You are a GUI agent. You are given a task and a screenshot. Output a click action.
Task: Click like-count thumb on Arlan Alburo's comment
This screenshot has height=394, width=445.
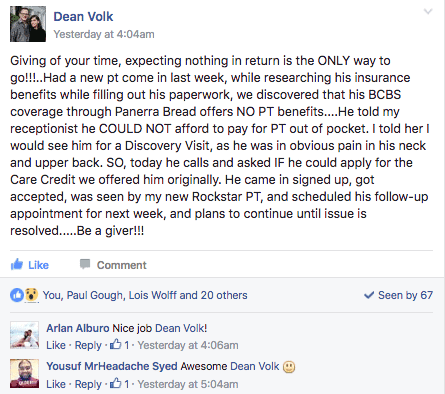coord(115,344)
